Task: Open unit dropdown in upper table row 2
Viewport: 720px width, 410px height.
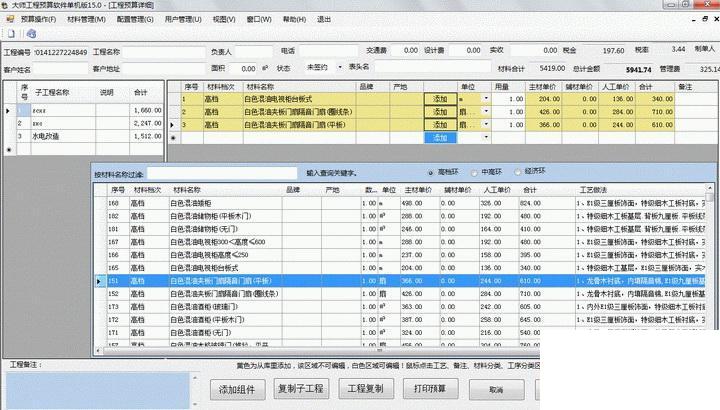Action: coord(486,112)
